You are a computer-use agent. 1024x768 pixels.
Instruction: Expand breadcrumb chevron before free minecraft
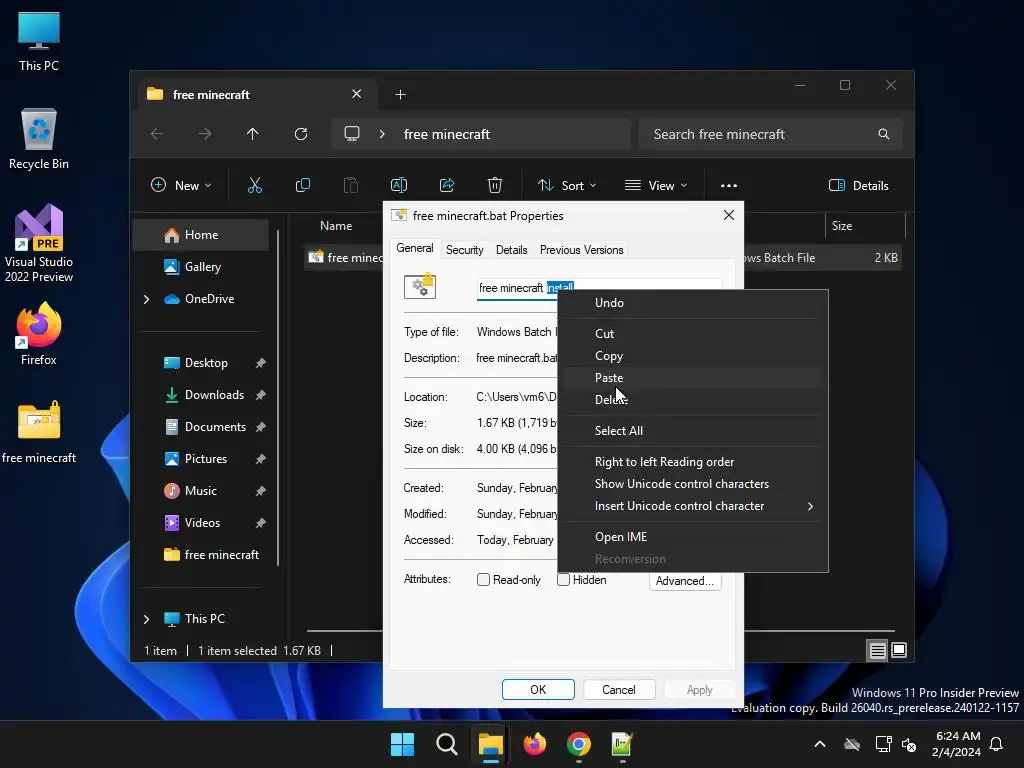tap(382, 134)
